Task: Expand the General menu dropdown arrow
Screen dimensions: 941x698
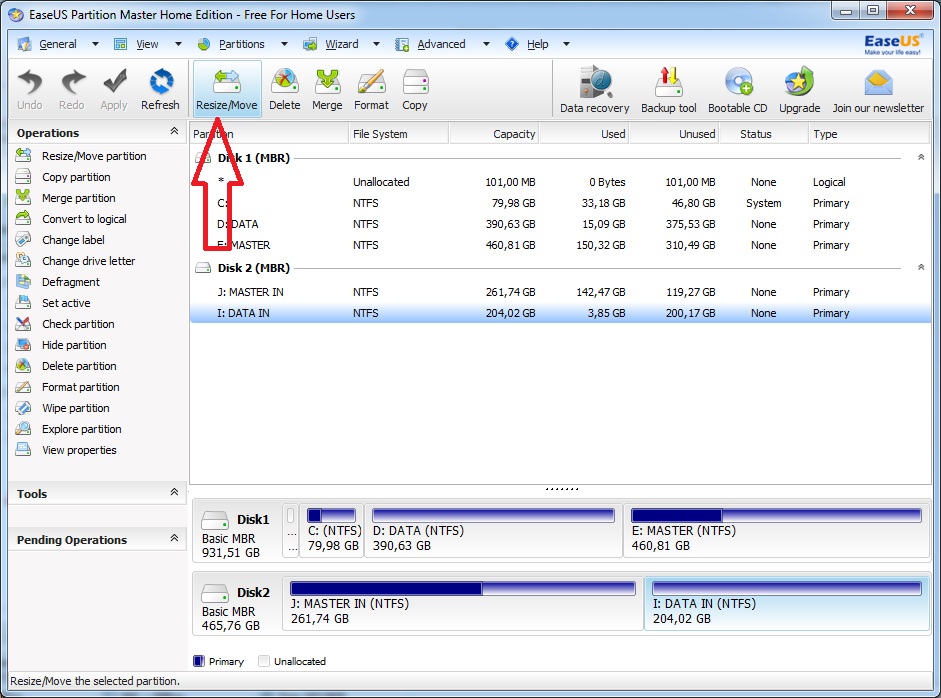Action: click(x=95, y=44)
